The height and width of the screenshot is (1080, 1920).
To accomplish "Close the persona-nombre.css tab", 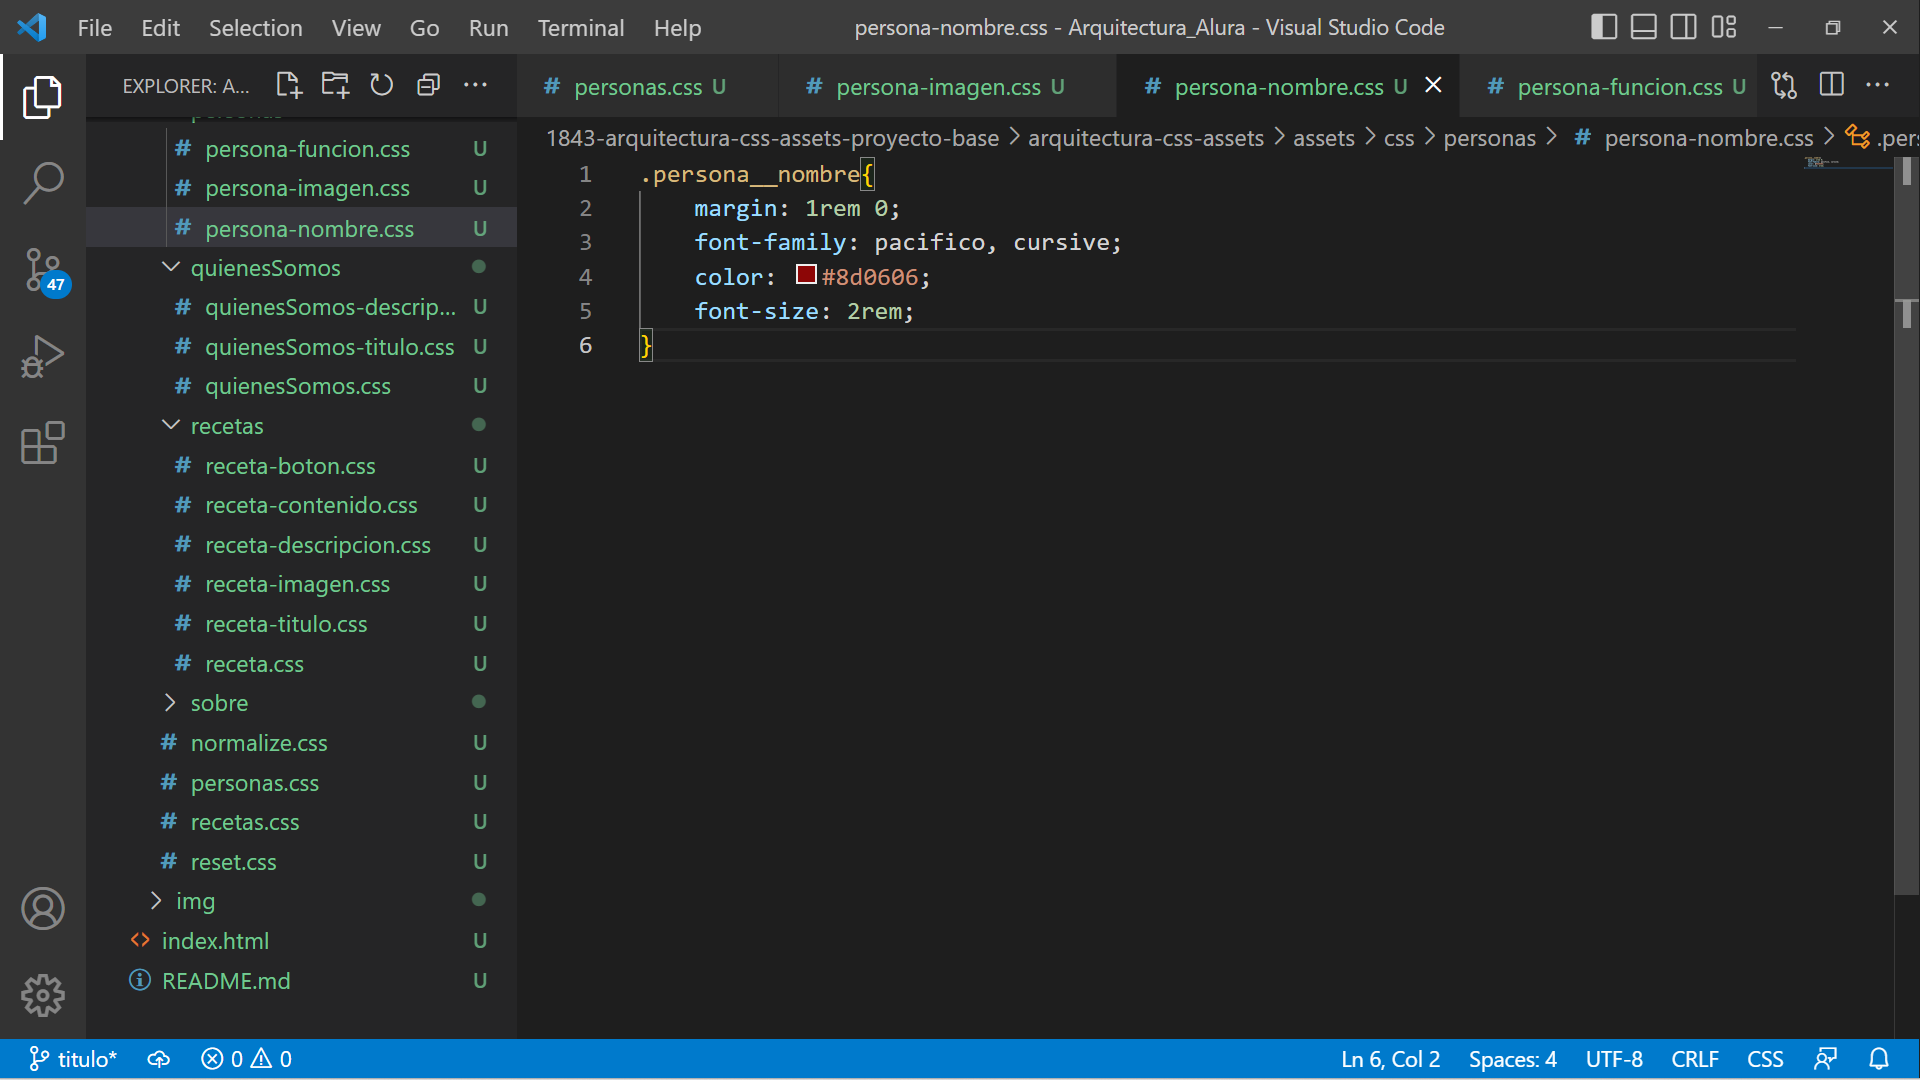I will click(1433, 86).
